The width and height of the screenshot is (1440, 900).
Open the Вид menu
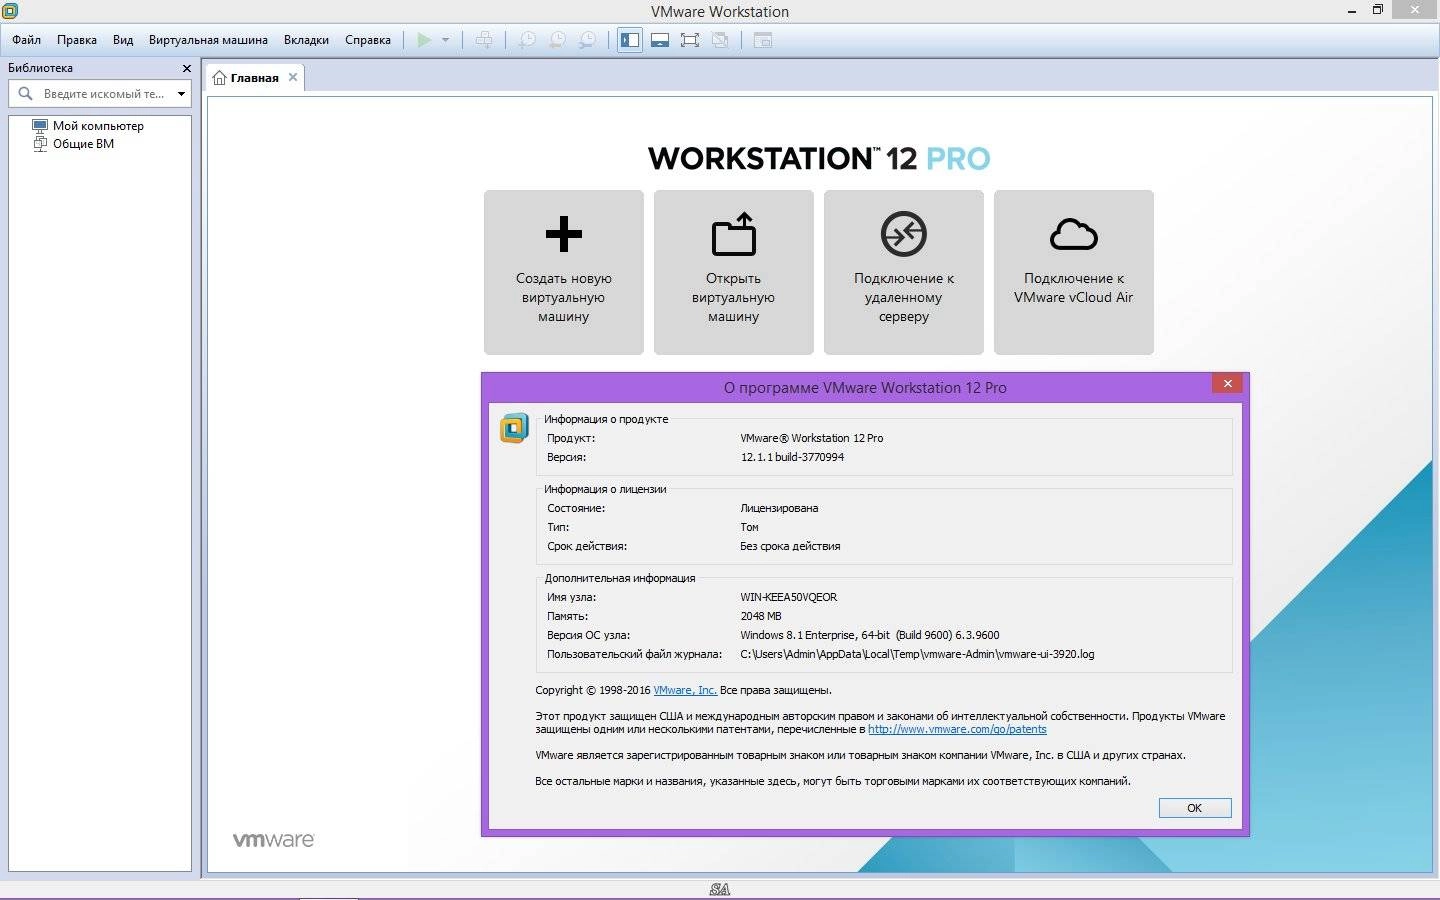click(123, 40)
